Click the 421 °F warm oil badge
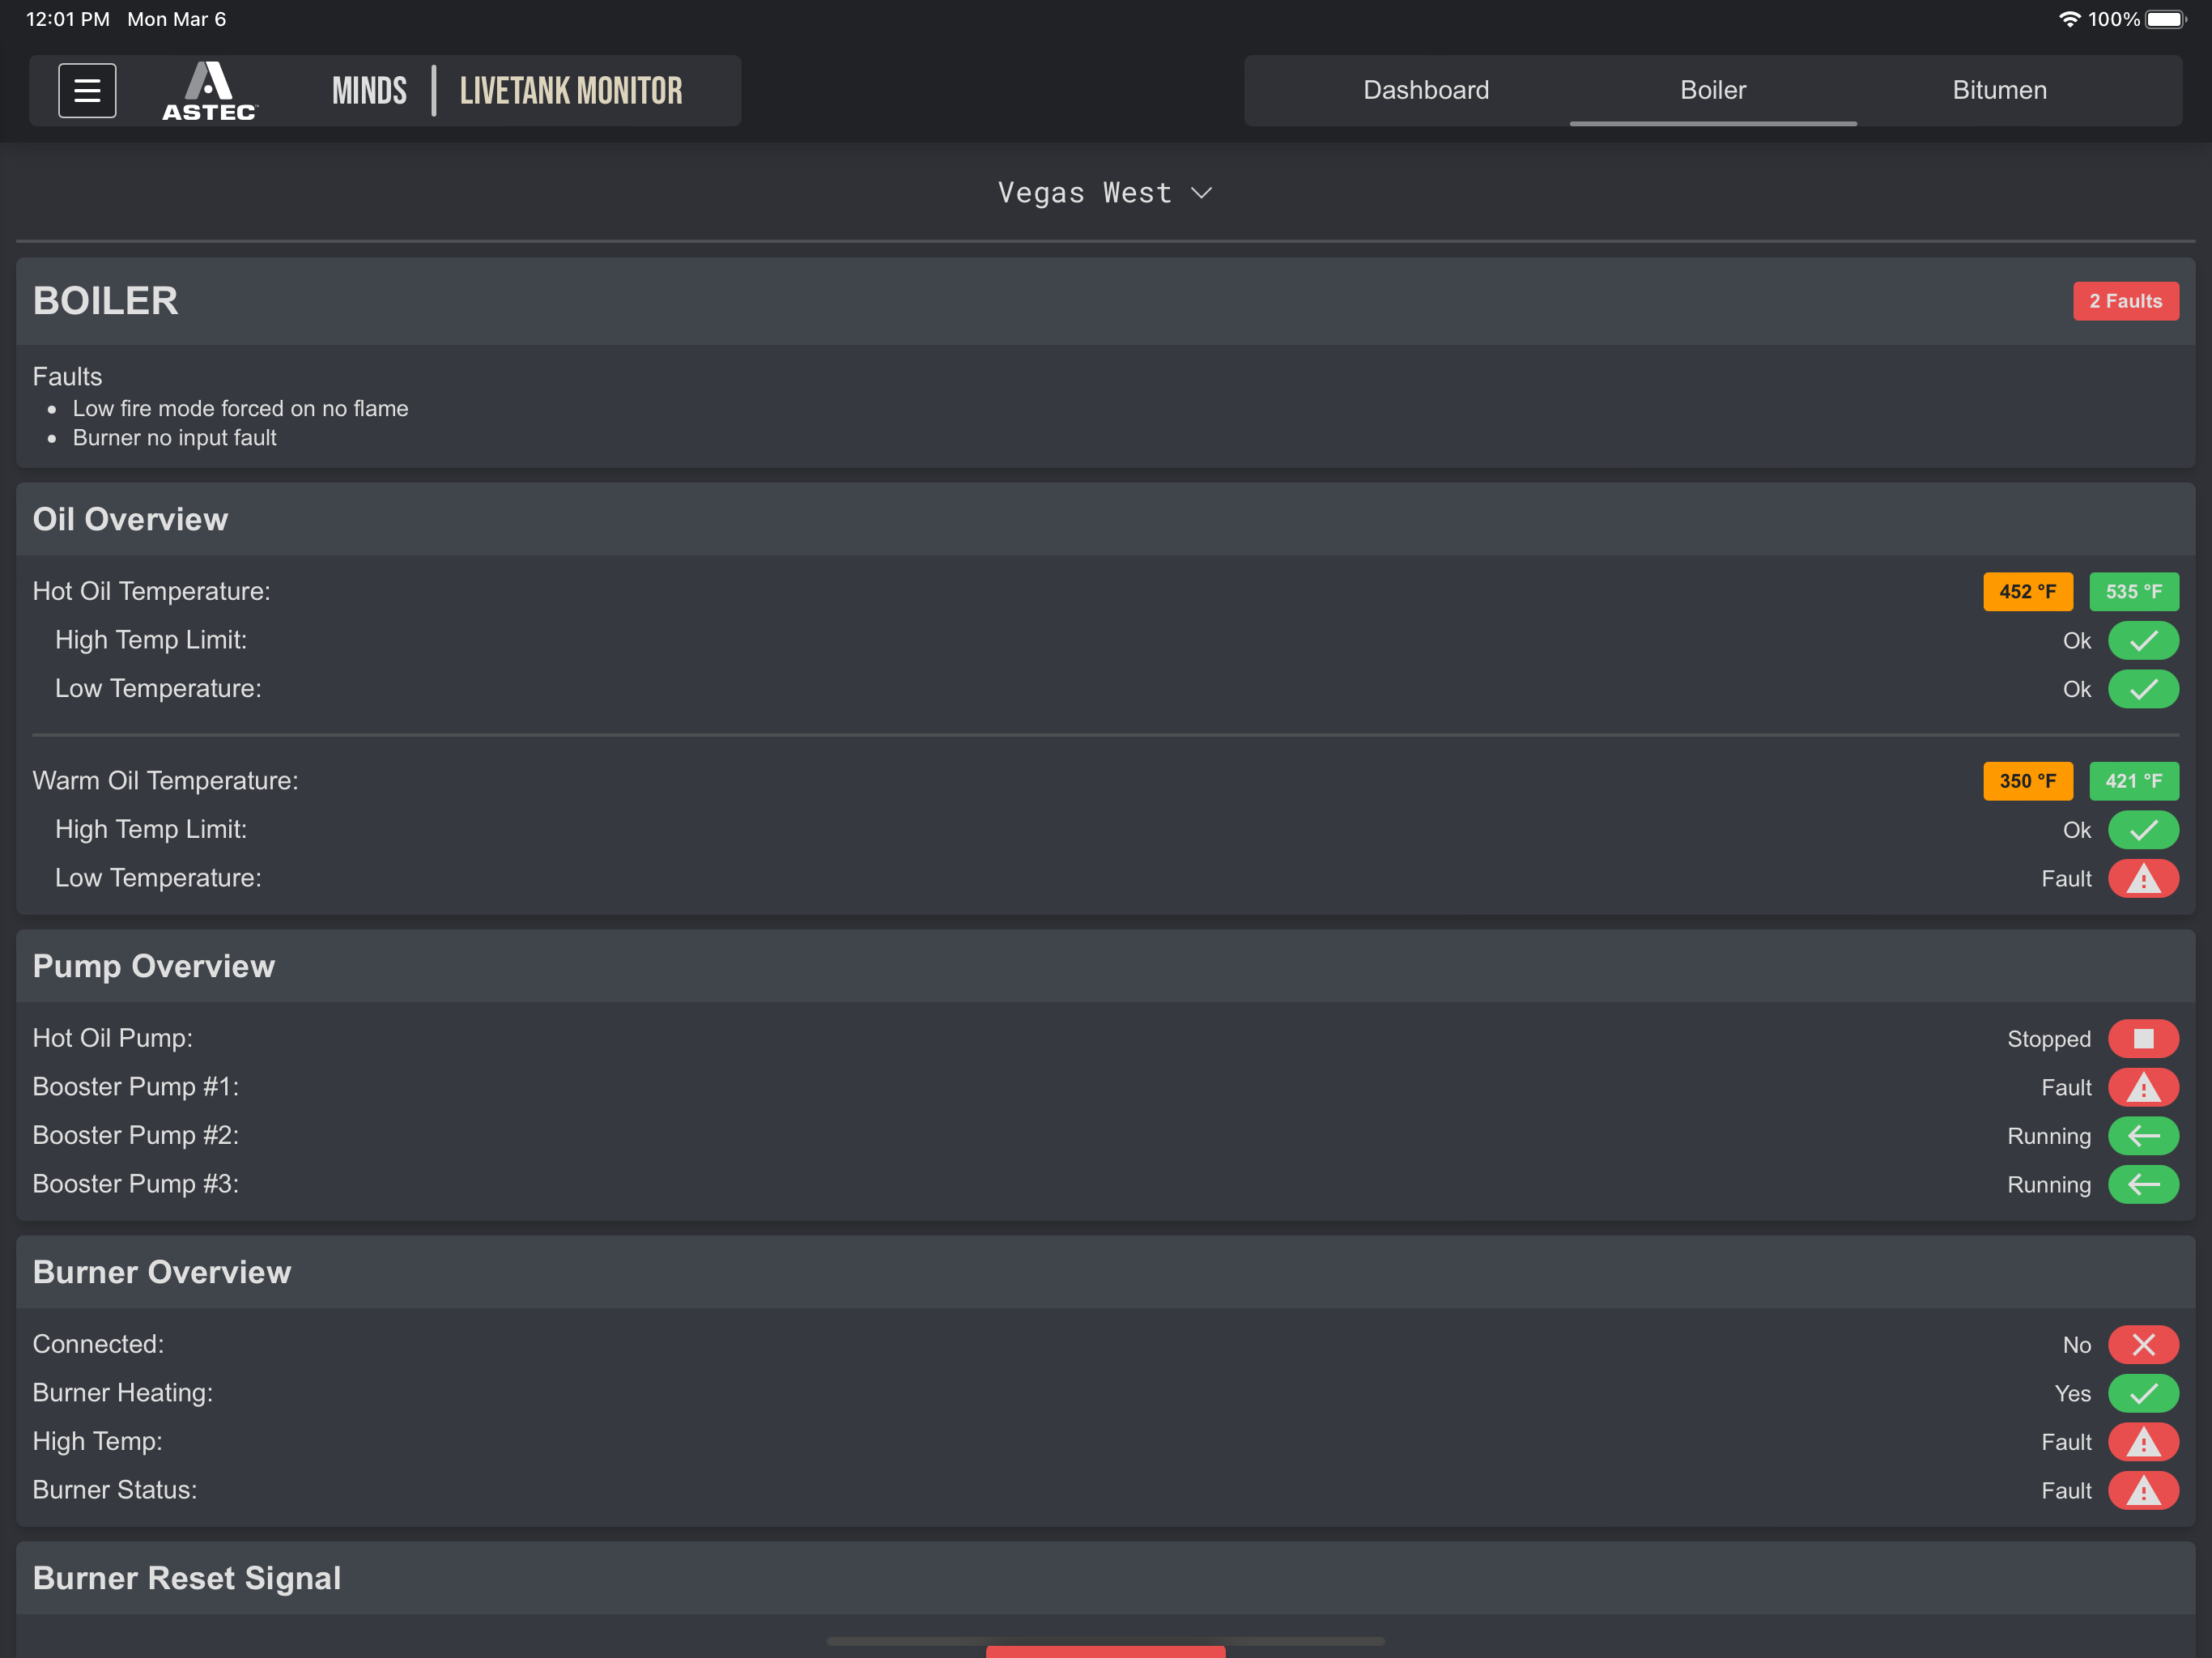 (x=2134, y=781)
